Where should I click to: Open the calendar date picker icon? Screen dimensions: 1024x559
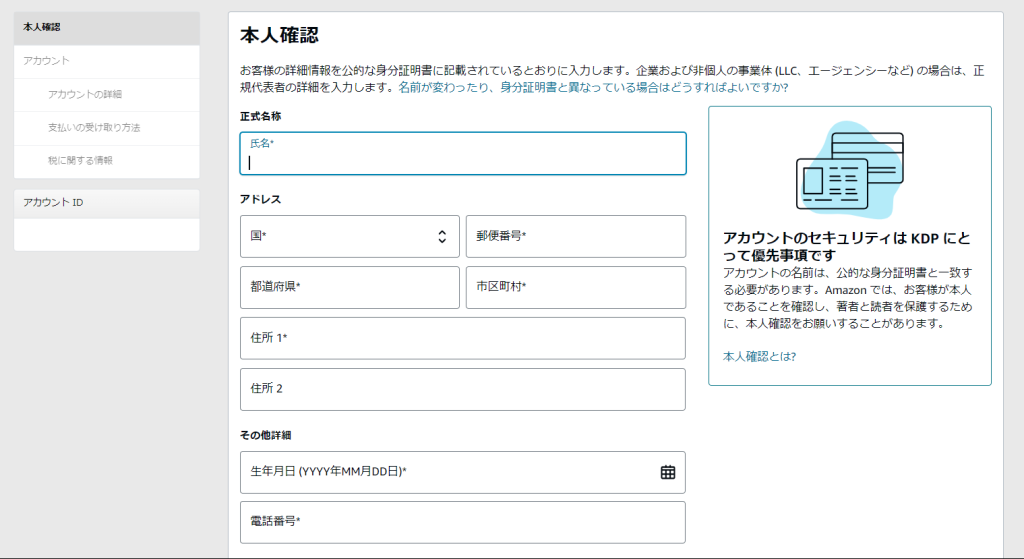pyautogui.click(x=668, y=472)
